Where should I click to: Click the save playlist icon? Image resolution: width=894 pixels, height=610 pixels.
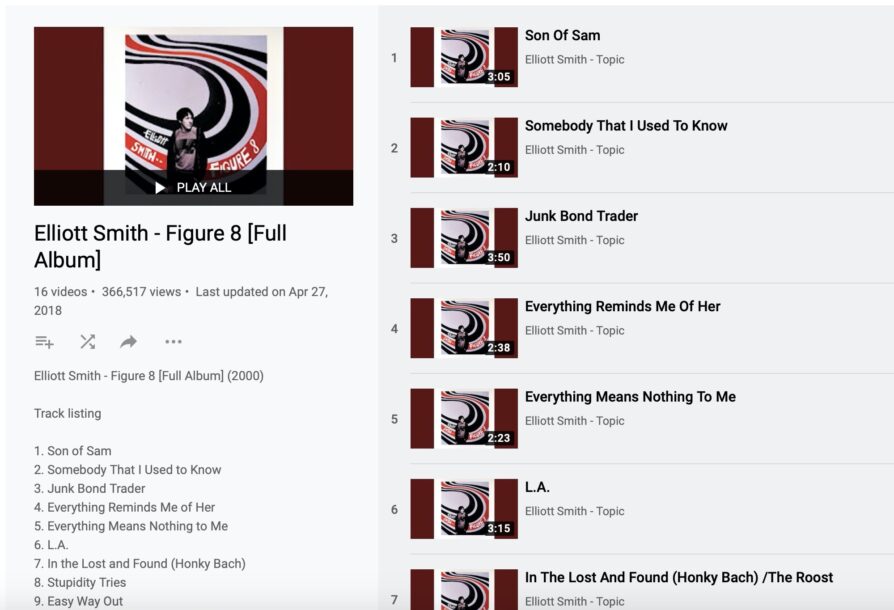44,342
